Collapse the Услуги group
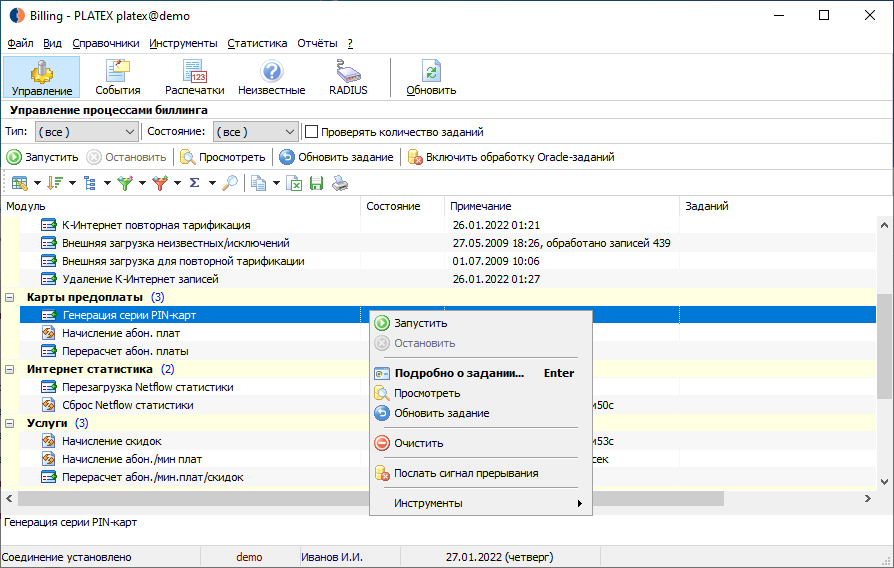 click(x=10, y=423)
